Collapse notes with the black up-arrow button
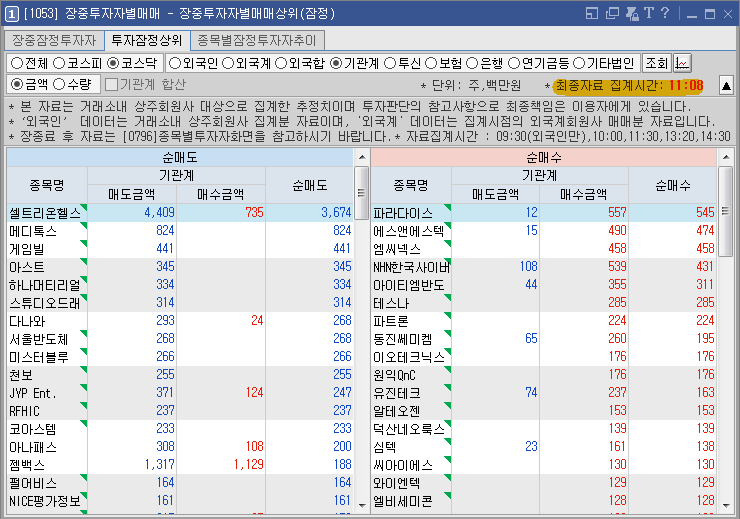The width and height of the screenshot is (740, 519). click(726, 85)
